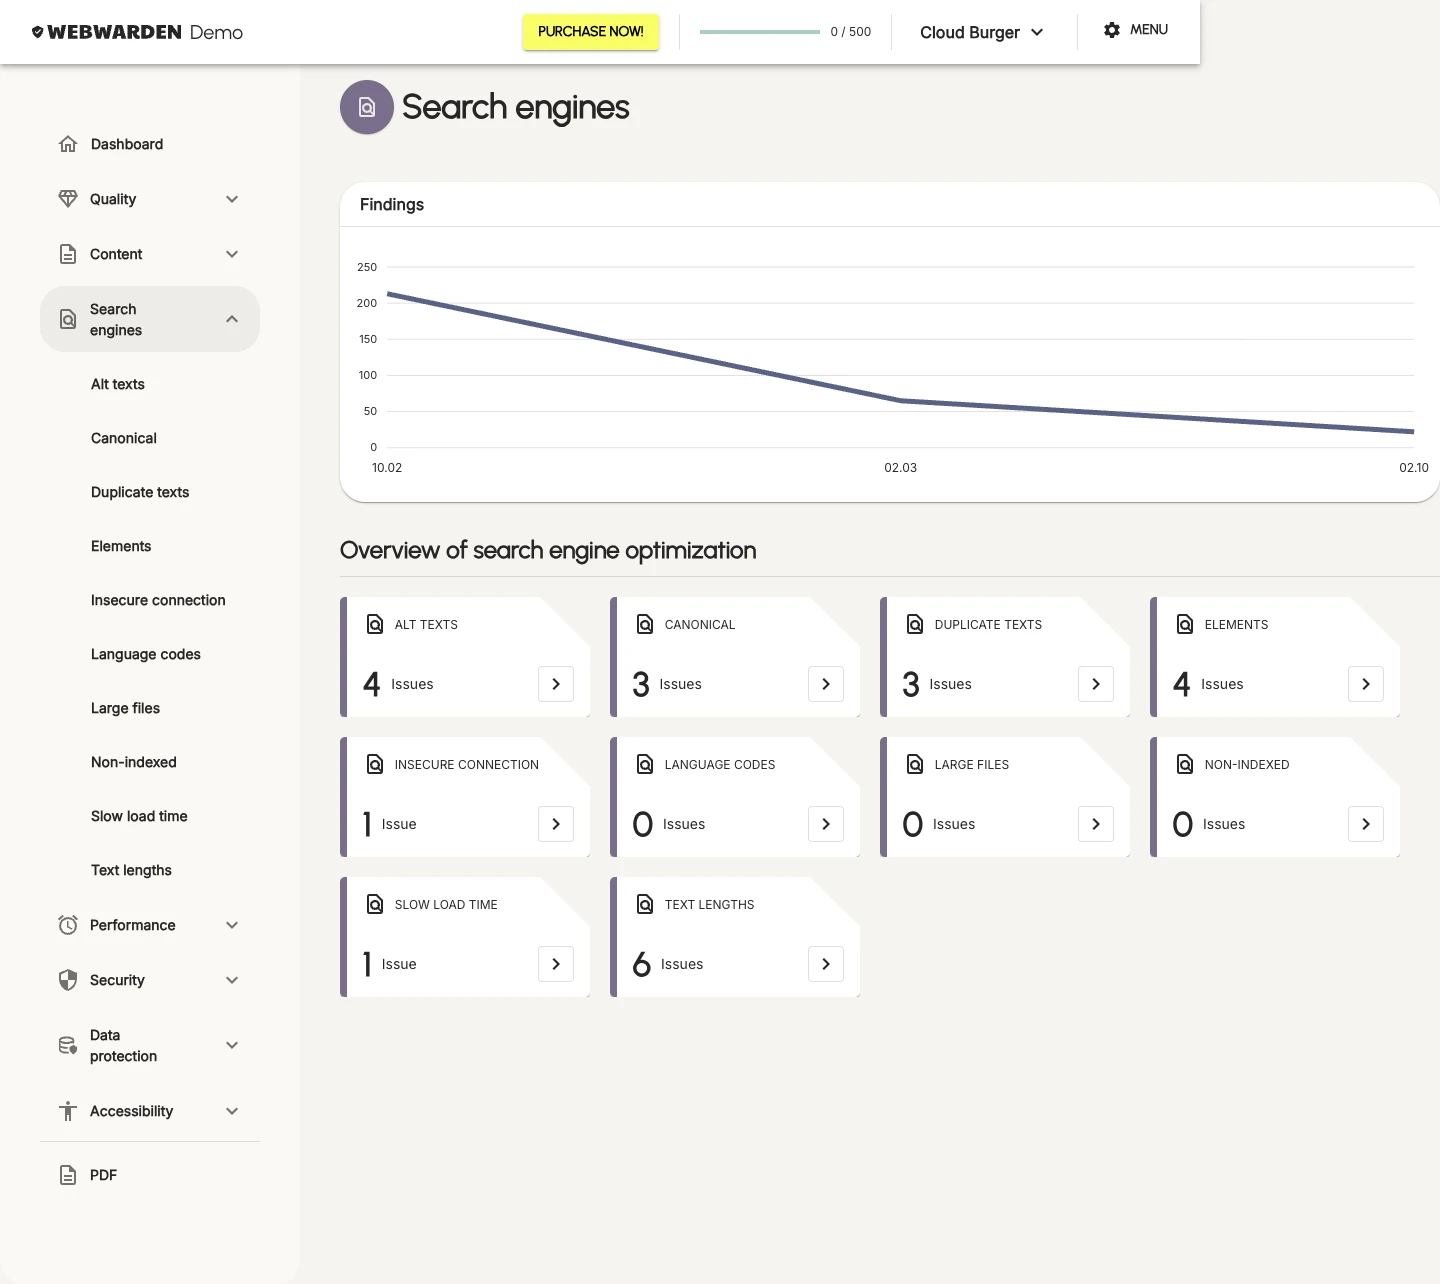
Task: Click the Quality diamond icon in sidebar
Action: [x=68, y=199]
